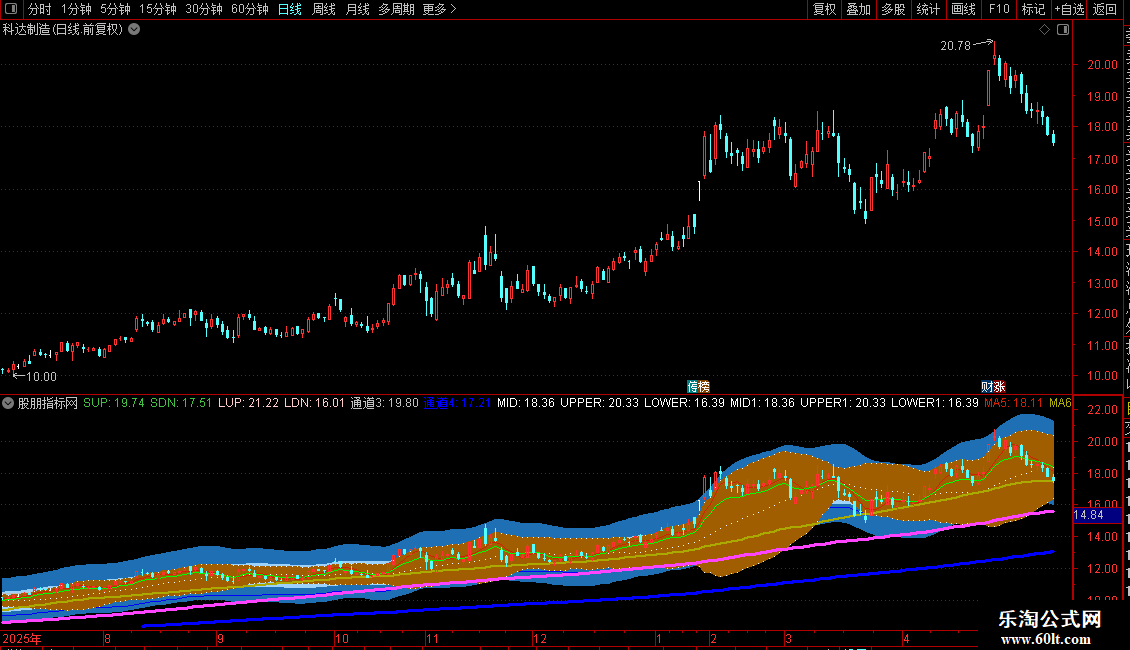Click the SUP: 19.74 indicator value
Image resolution: width=1130 pixels, height=650 pixels.
[114, 403]
